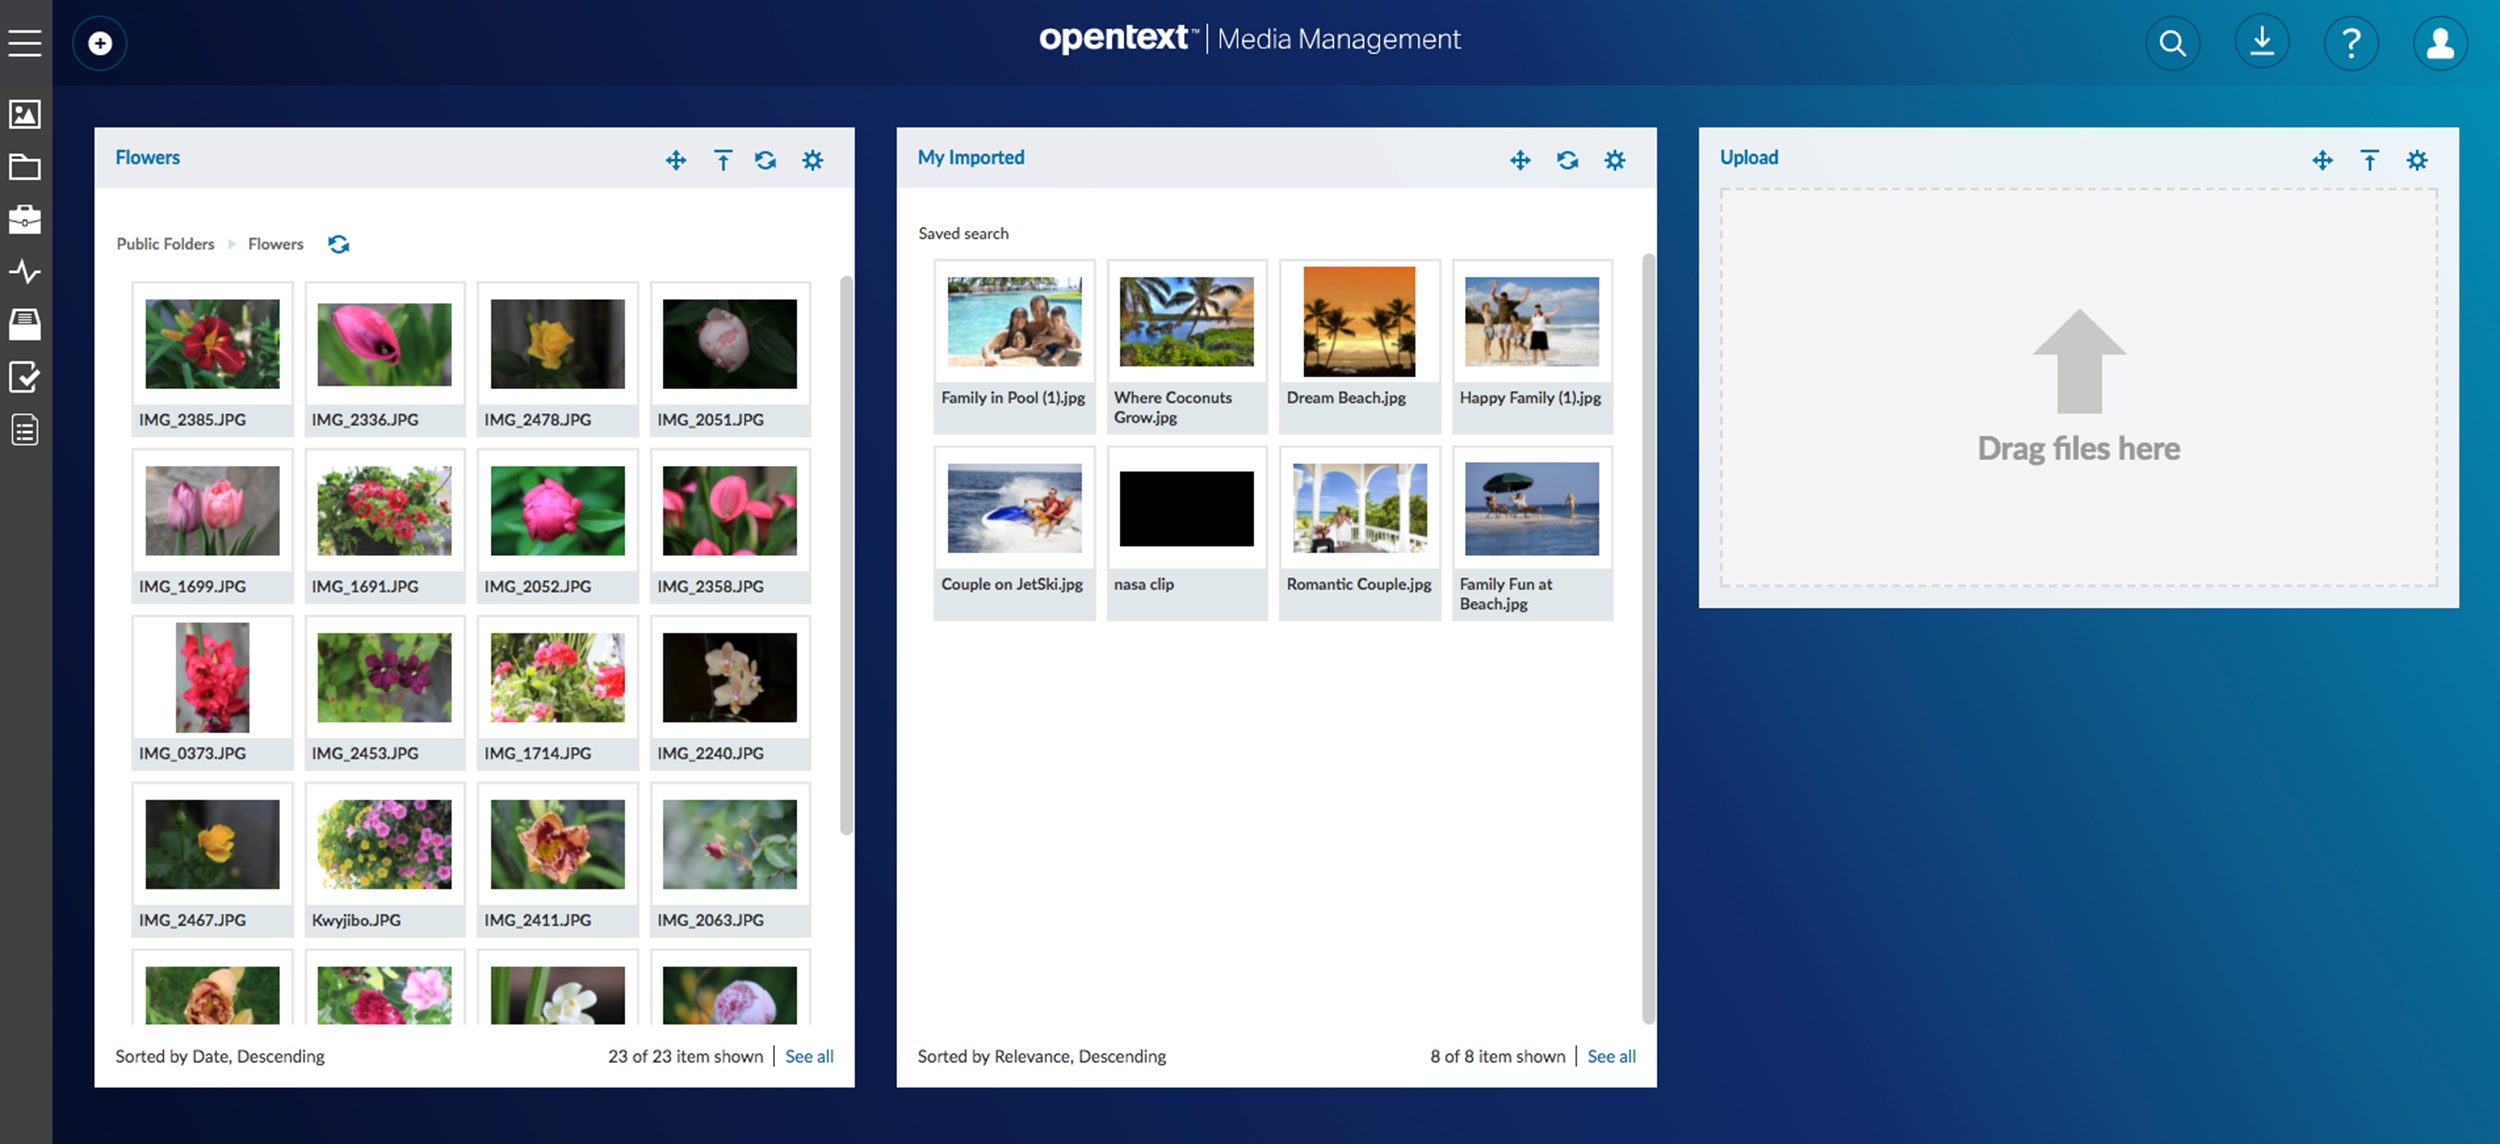The width and height of the screenshot is (2500, 1144).
Task: Open Folders icon in sidebar
Action: [x=25, y=166]
